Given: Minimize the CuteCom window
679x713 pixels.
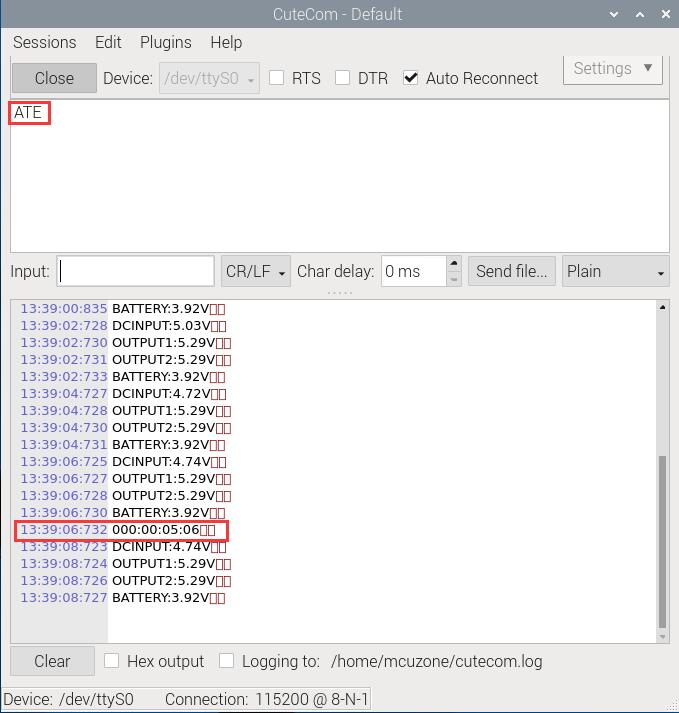Looking at the screenshot, I should pyautogui.click(x=614, y=14).
